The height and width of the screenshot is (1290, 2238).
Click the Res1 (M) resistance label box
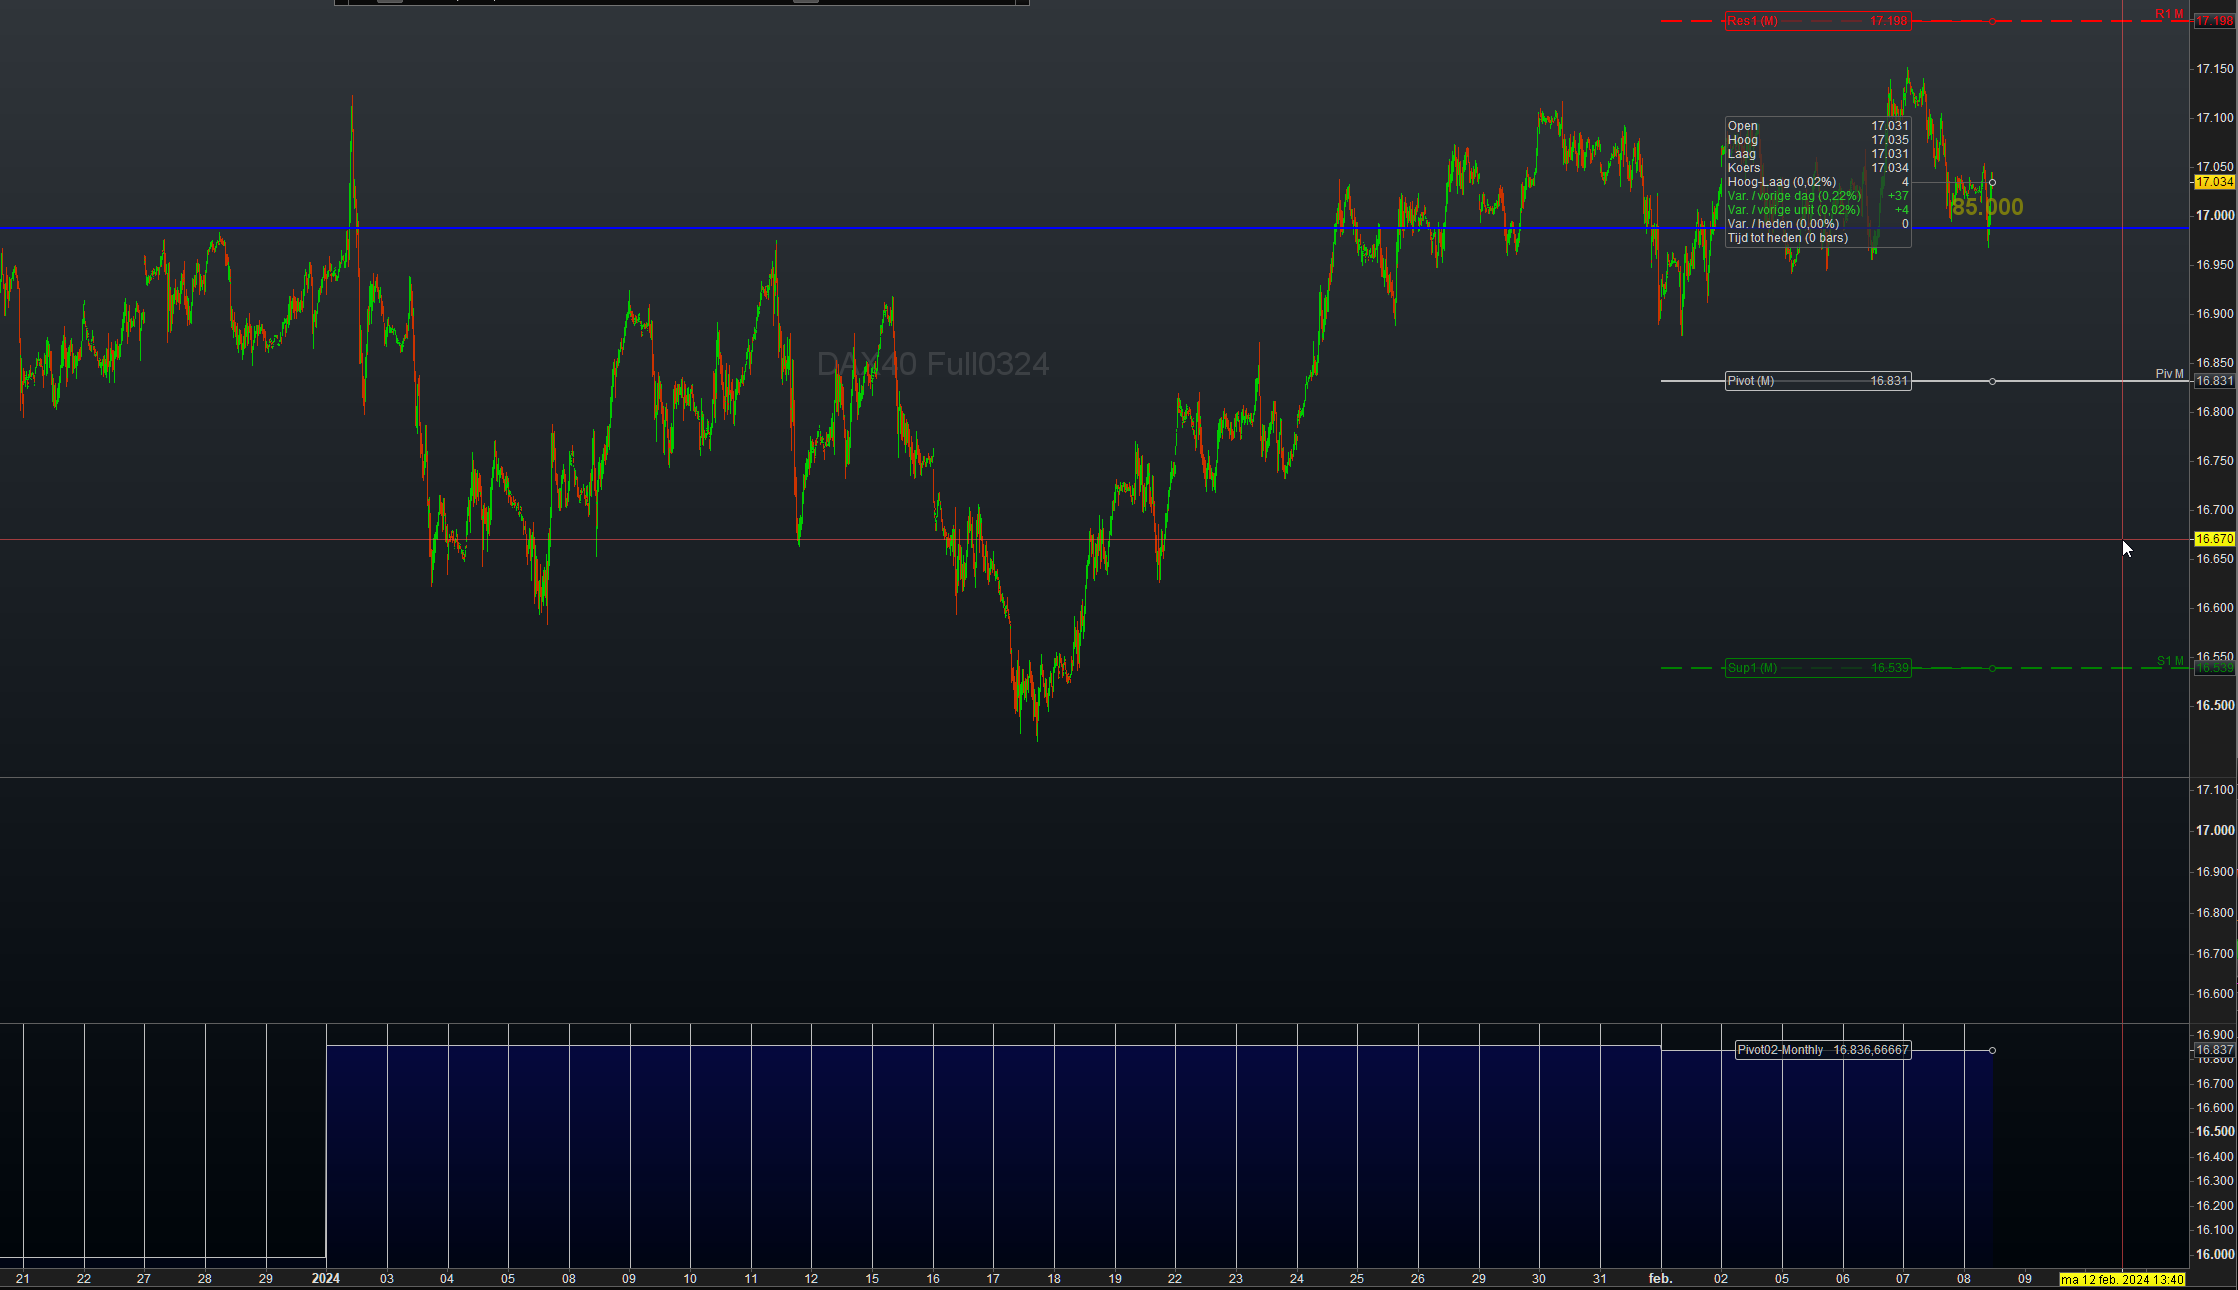click(x=1817, y=21)
